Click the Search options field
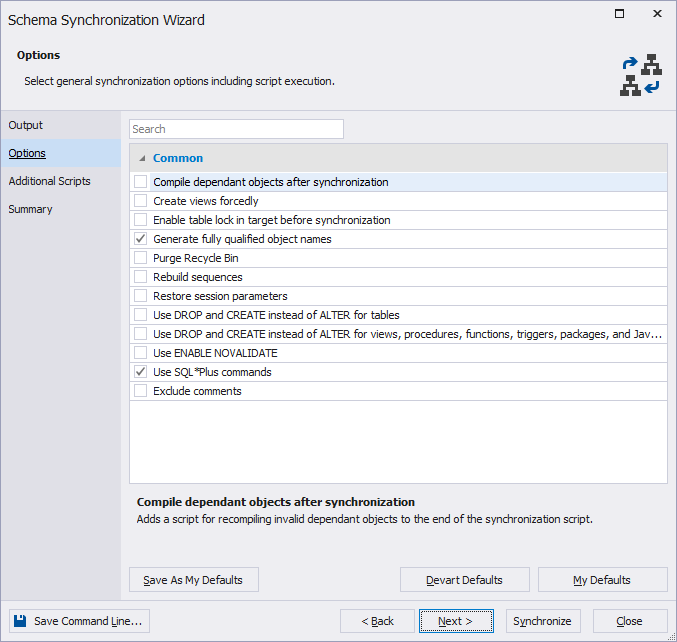677x642 pixels. (x=236, y=129)
